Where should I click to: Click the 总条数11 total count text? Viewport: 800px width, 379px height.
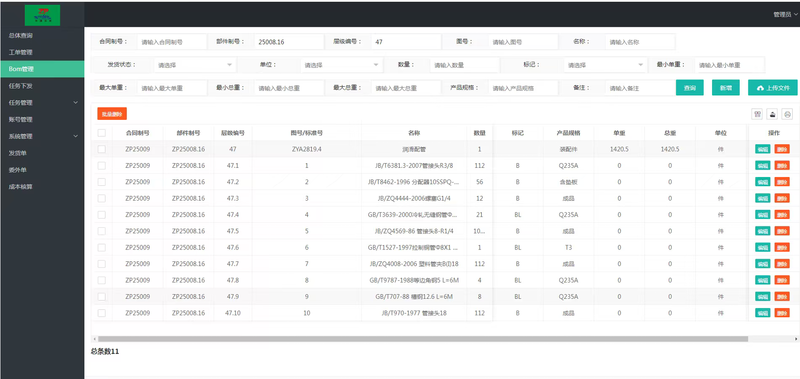(x=105, y=351)
